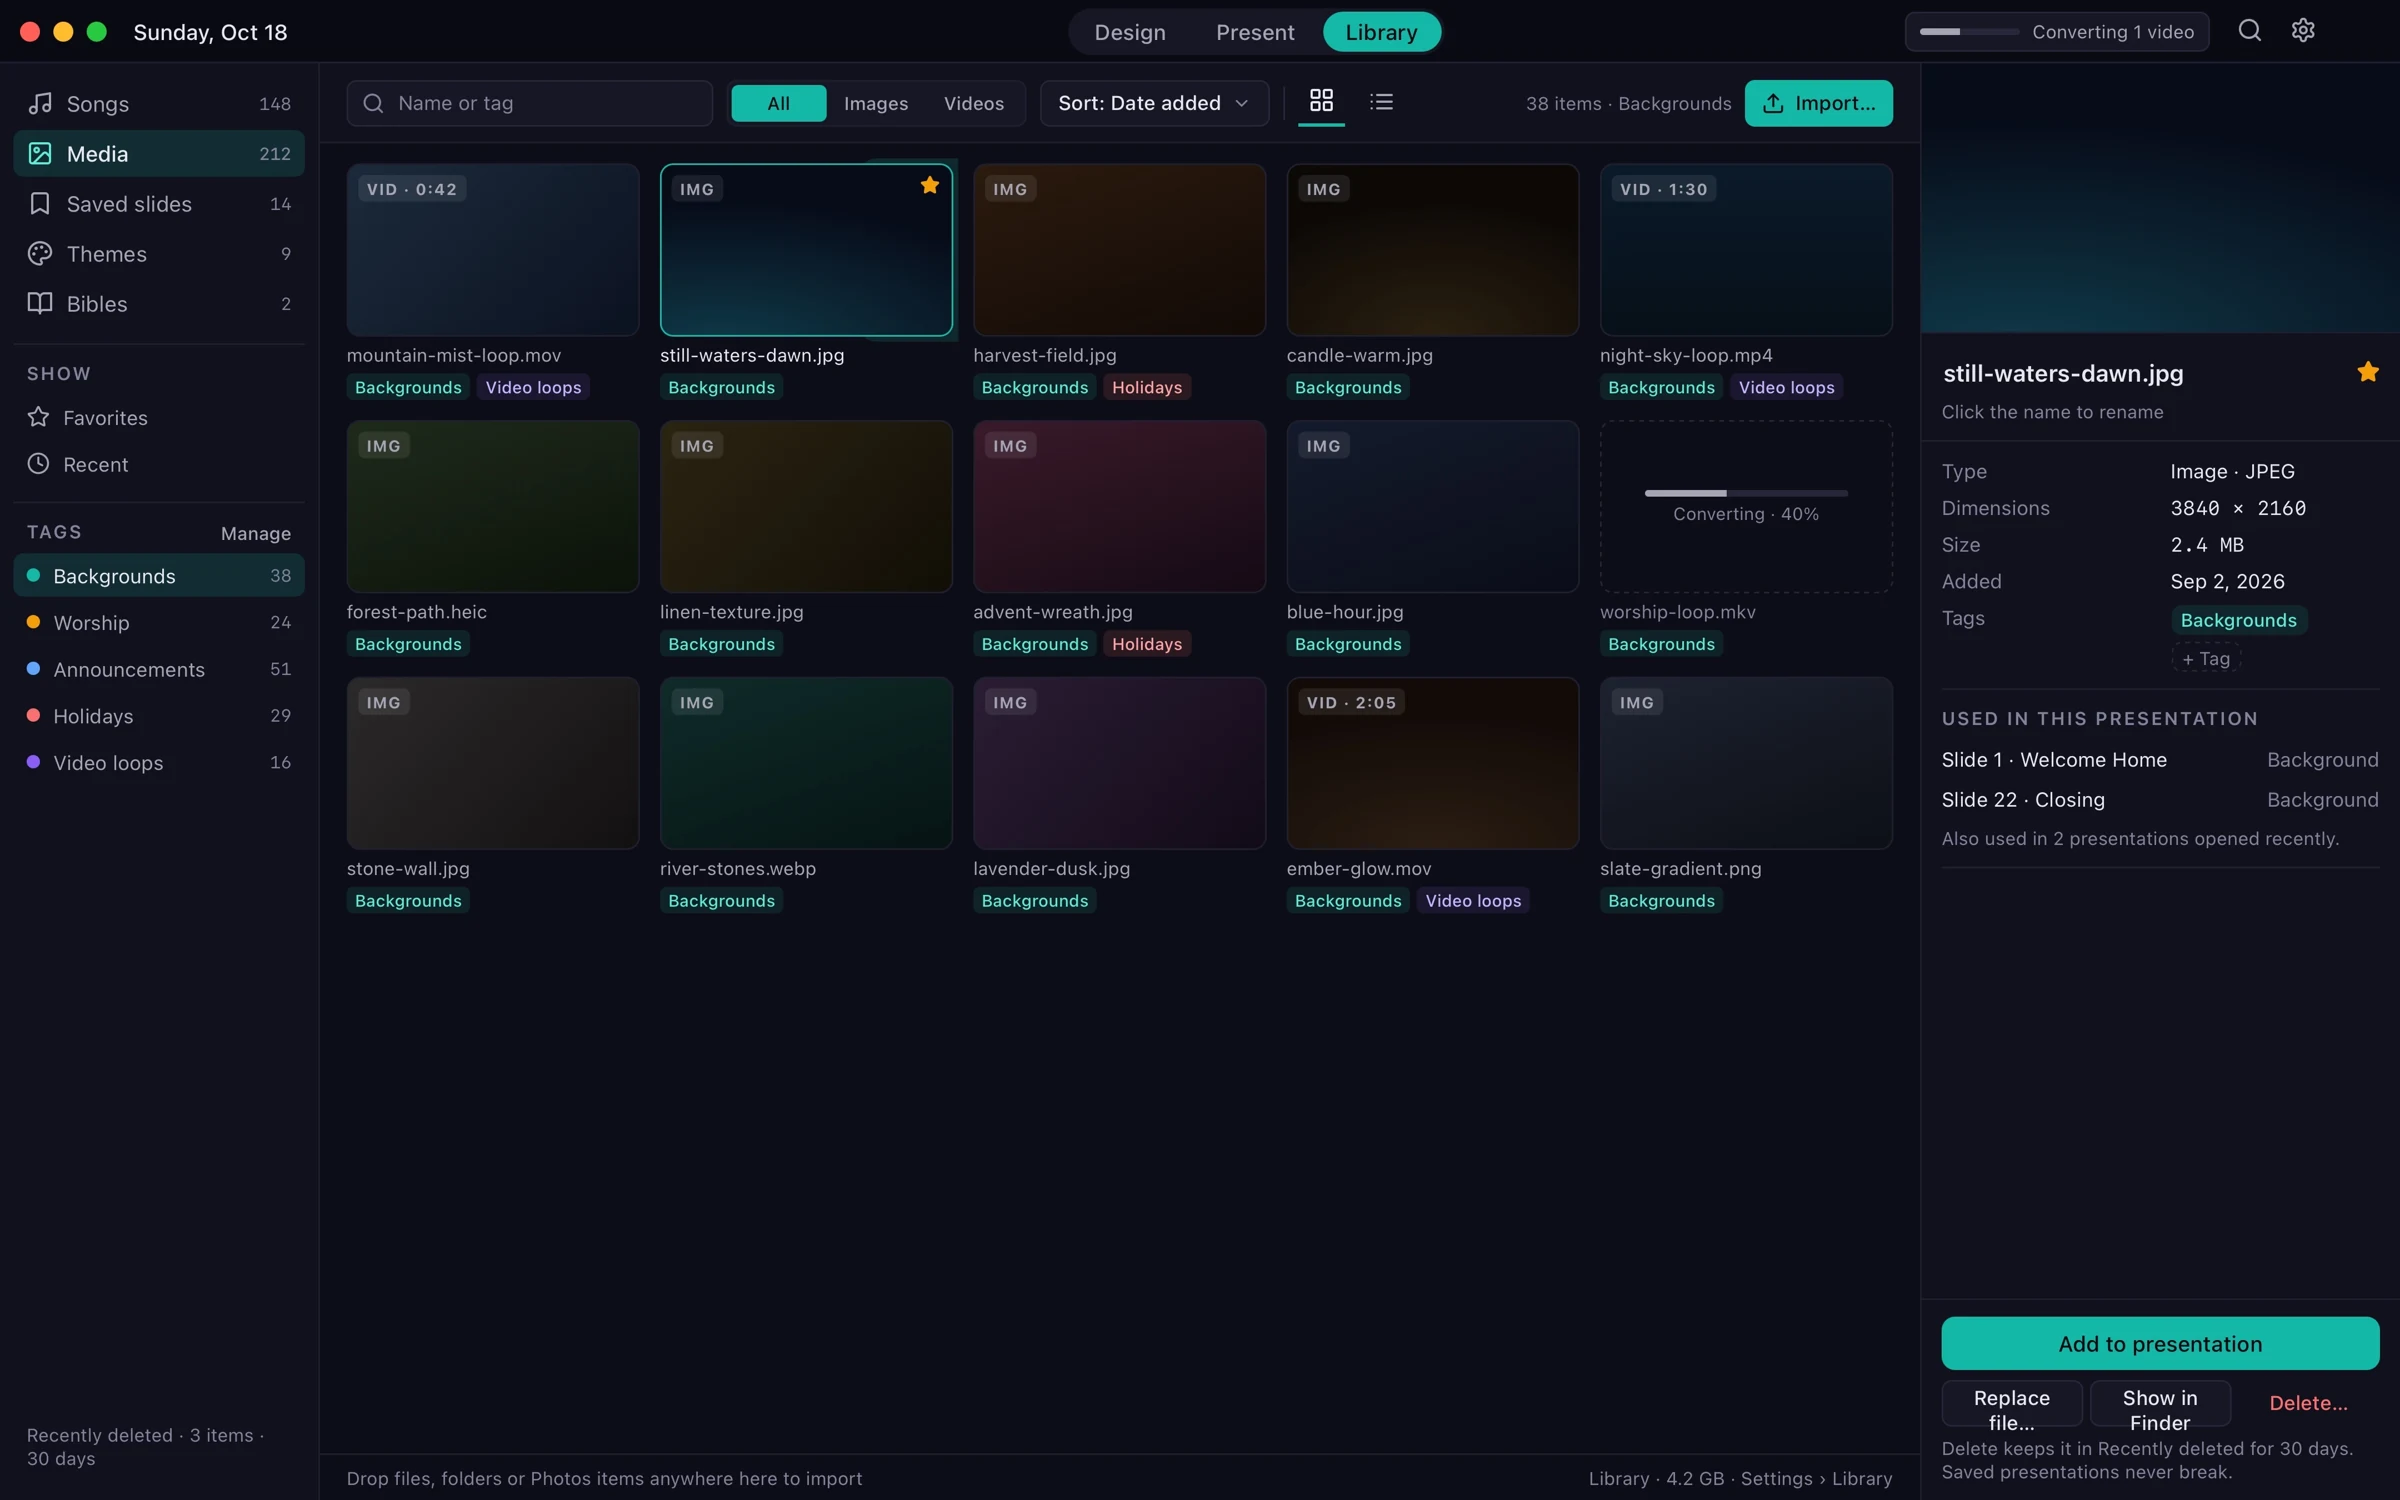The image size is (2400, 1500).
Task: Open Themes section
Action: (159, 254)
